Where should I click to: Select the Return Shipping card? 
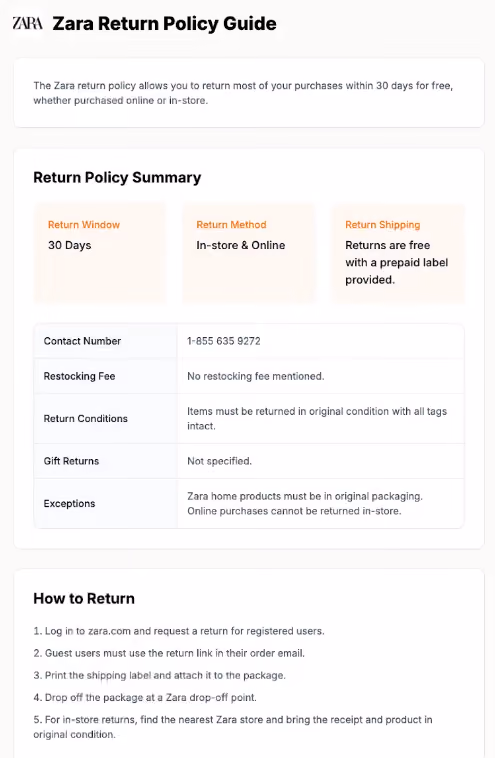coord(397,253)
